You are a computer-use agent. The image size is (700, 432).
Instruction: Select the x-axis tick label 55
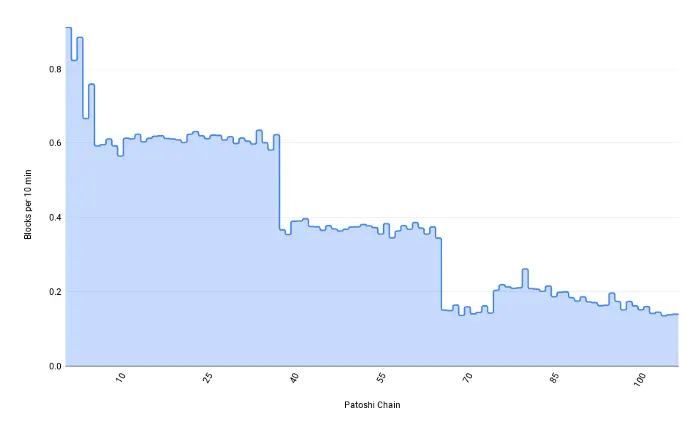click(x=382, y=378)
